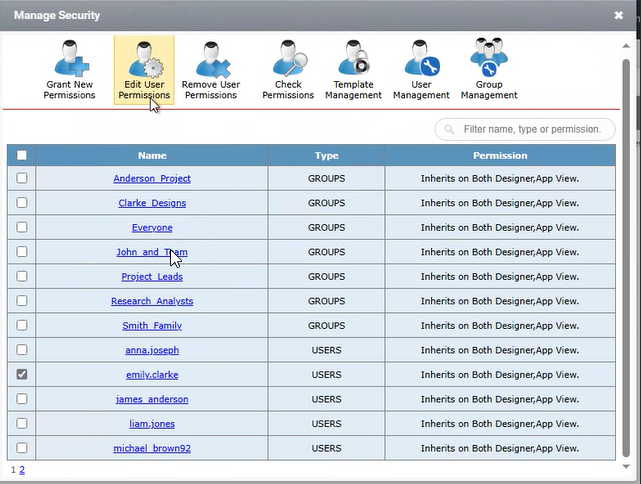Open the Anderson_Project link
The image size is (641, 484).
pos(152,179)
